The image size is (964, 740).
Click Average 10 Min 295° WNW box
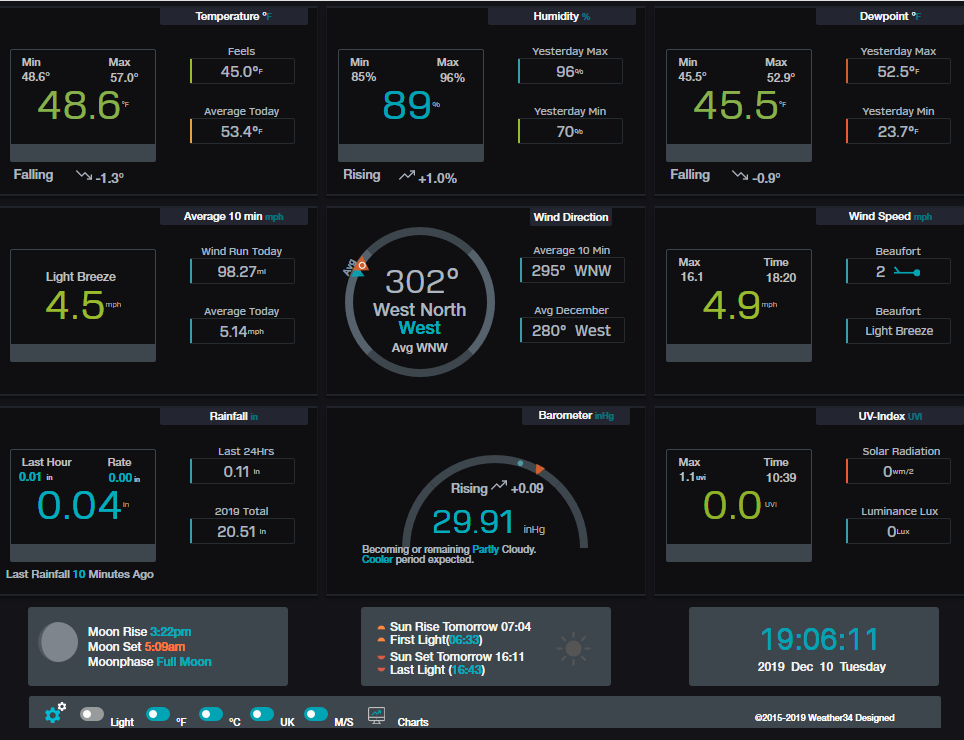(x=572, y=270)
